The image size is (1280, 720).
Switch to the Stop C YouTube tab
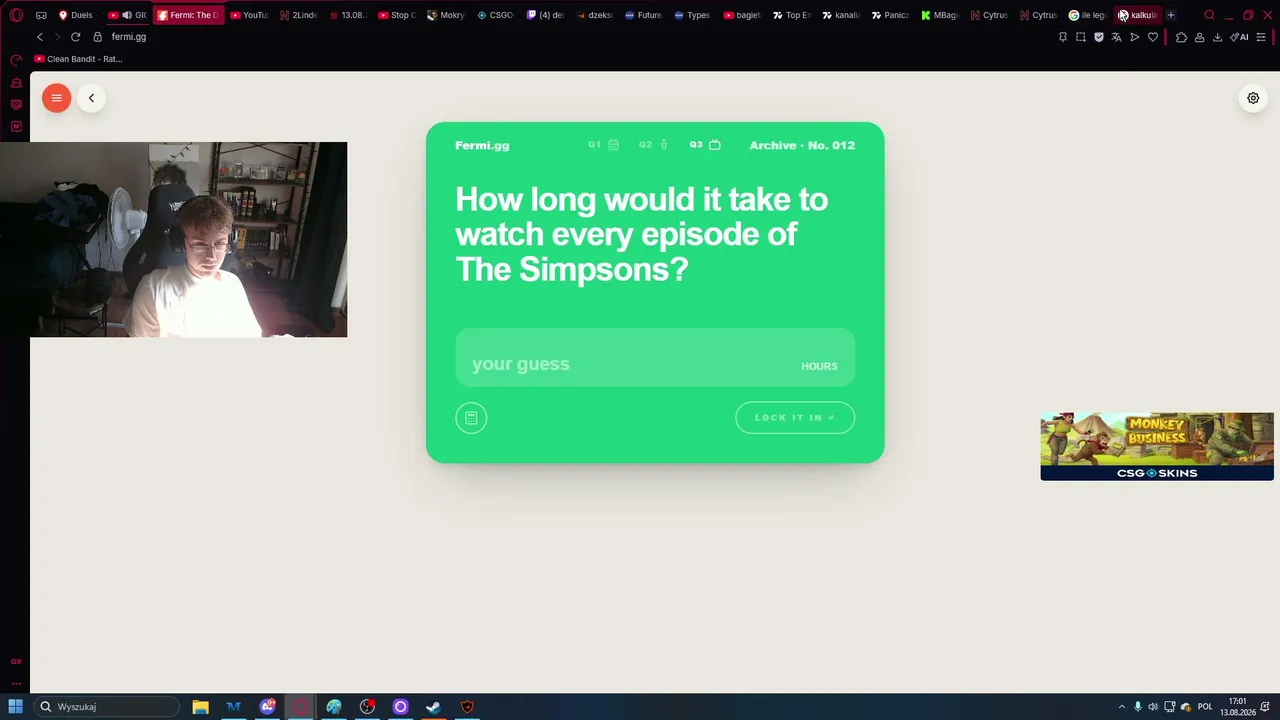(x=397, y=15)
